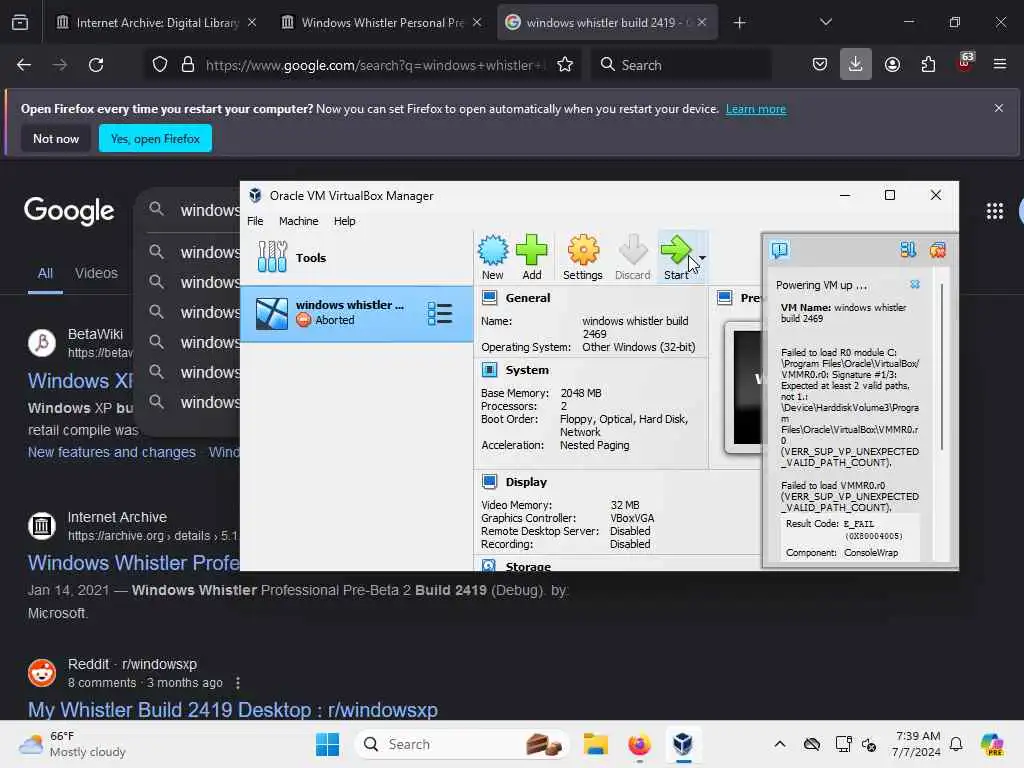This screenshot has width=1024, height=768.
Task: Click the Save to Pocket icon
Action: pos(820,65)
